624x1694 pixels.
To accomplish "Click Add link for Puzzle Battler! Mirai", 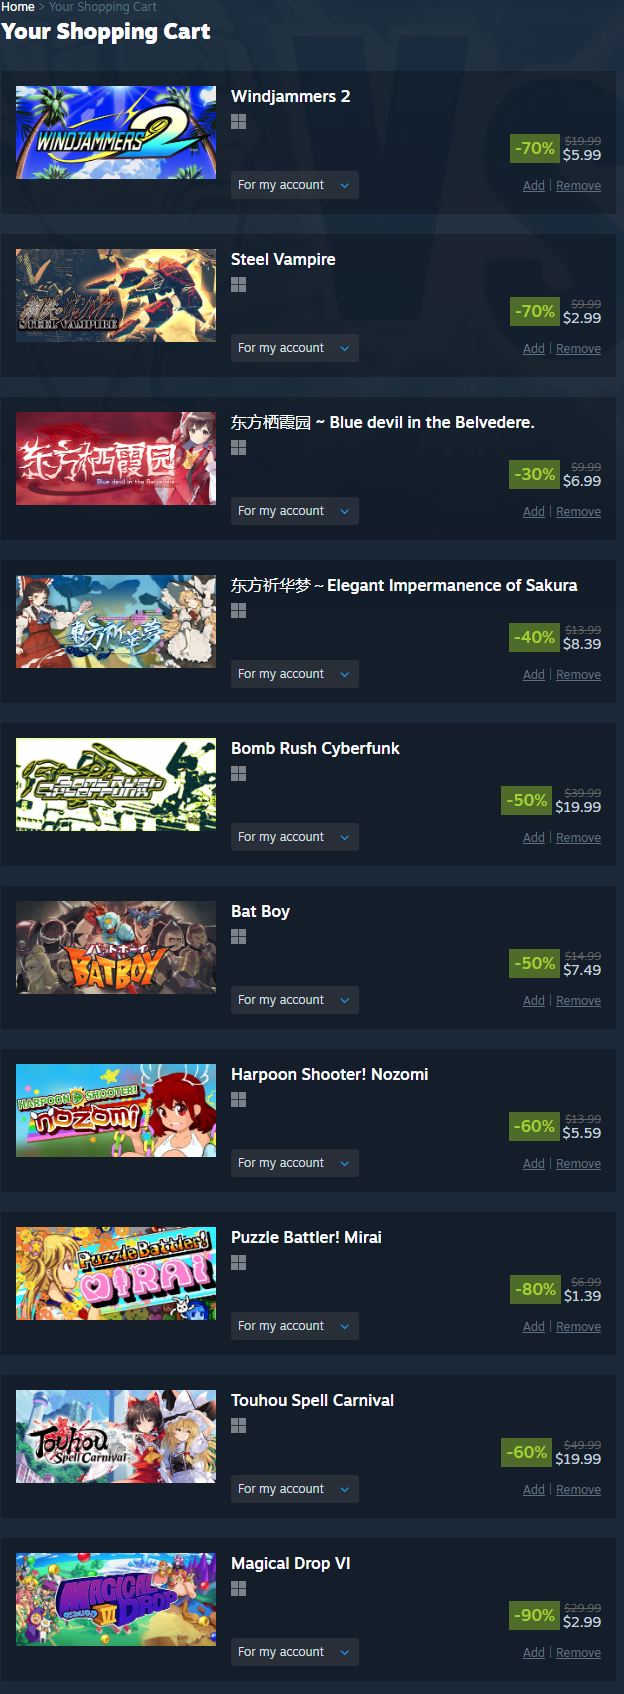I will click(534, 1327).
